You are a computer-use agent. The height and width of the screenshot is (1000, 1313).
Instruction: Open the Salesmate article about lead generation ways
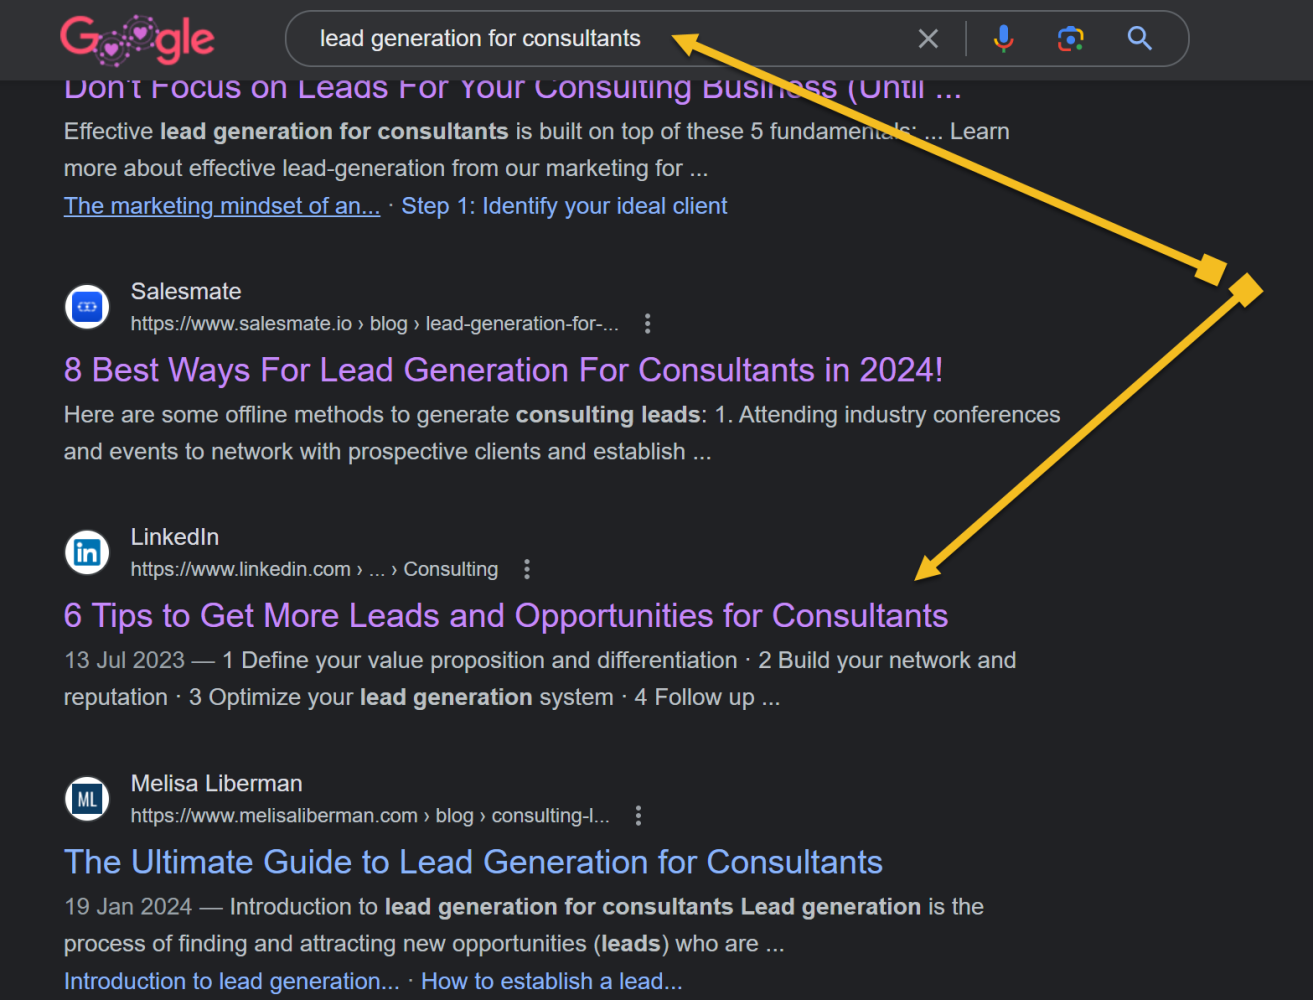503,370
